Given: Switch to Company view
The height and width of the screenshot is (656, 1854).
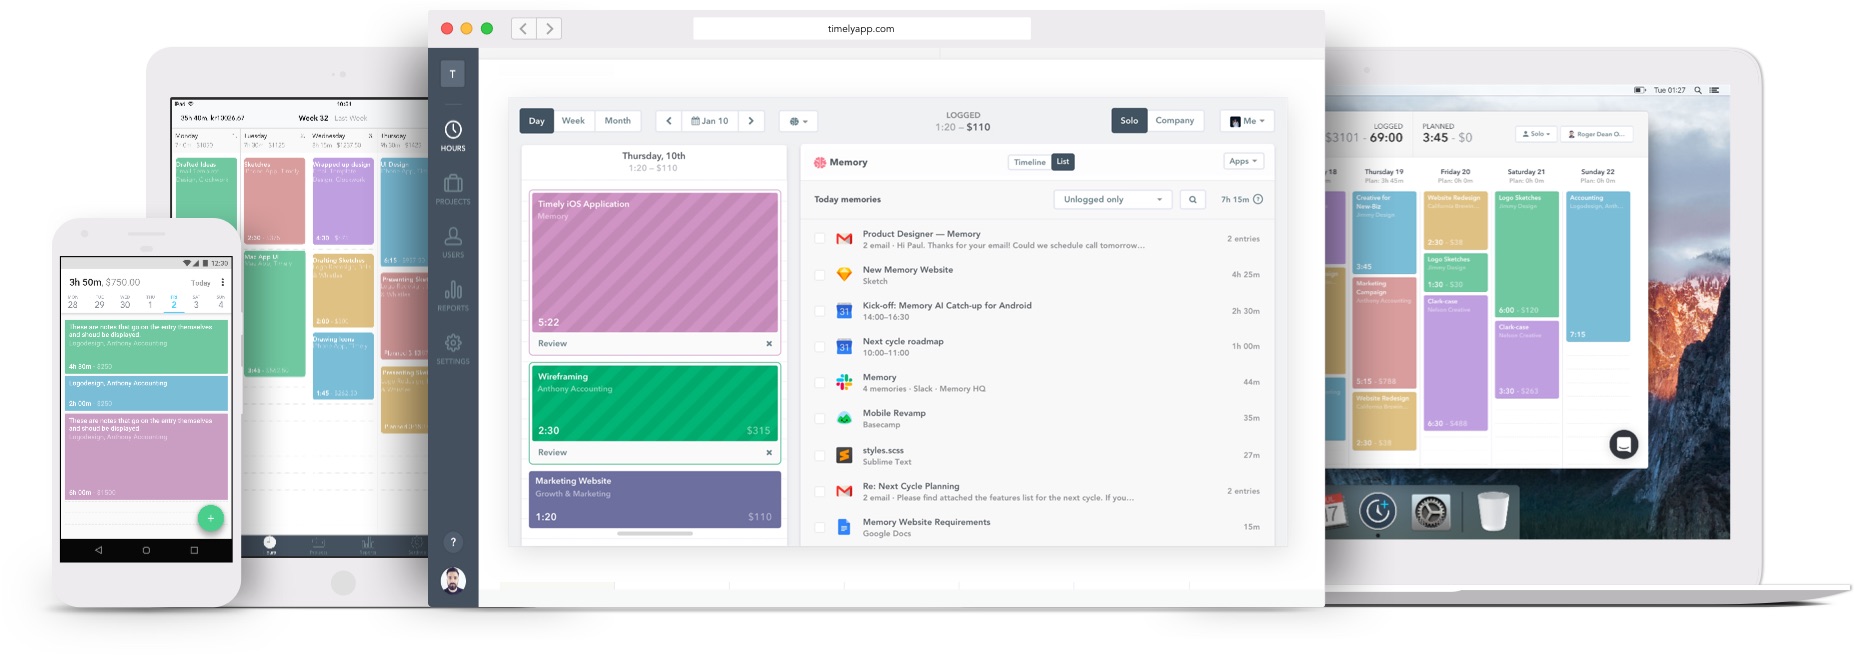Looking at the screenshot, I should pyautogui.click(x=1174, y=121).
